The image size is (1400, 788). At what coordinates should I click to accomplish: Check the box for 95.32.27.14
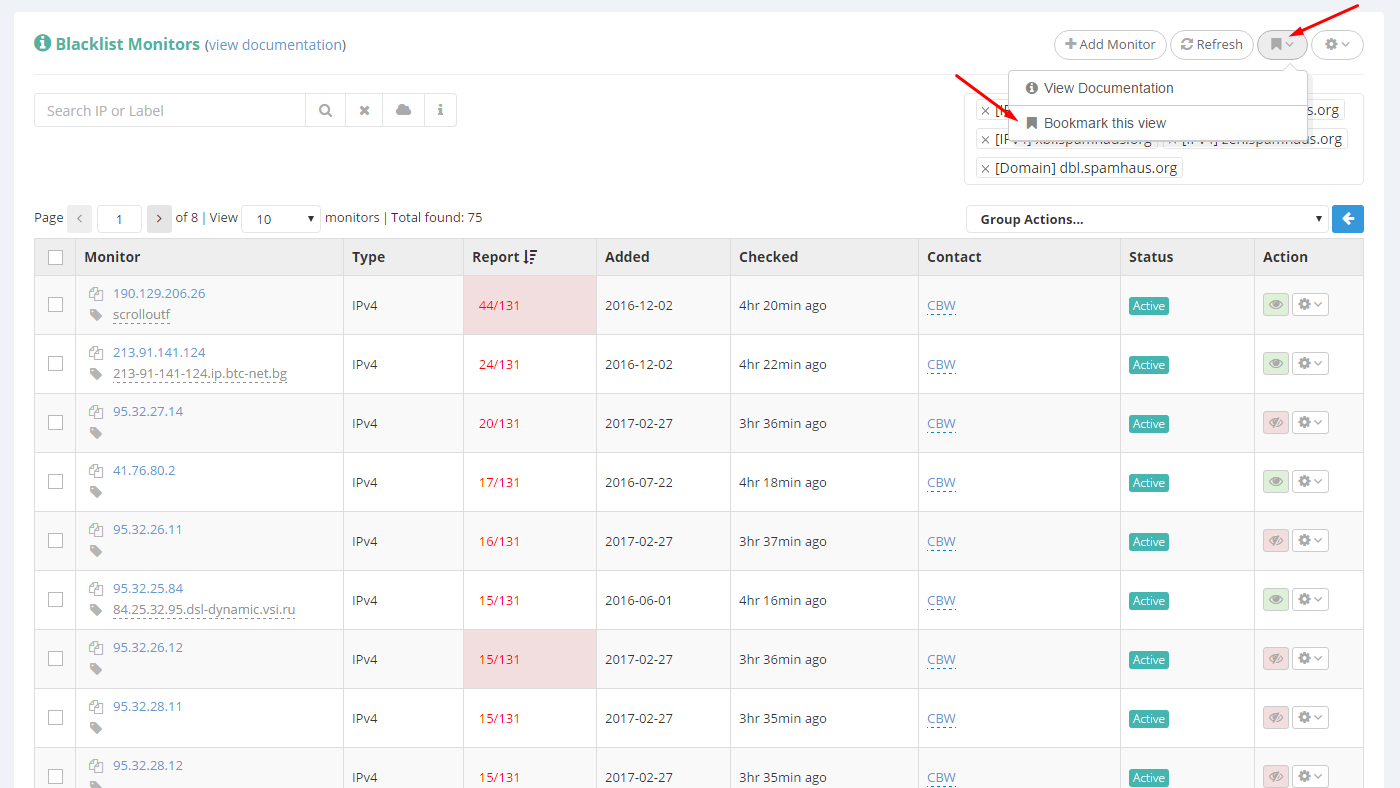click(x=55, y=423)
